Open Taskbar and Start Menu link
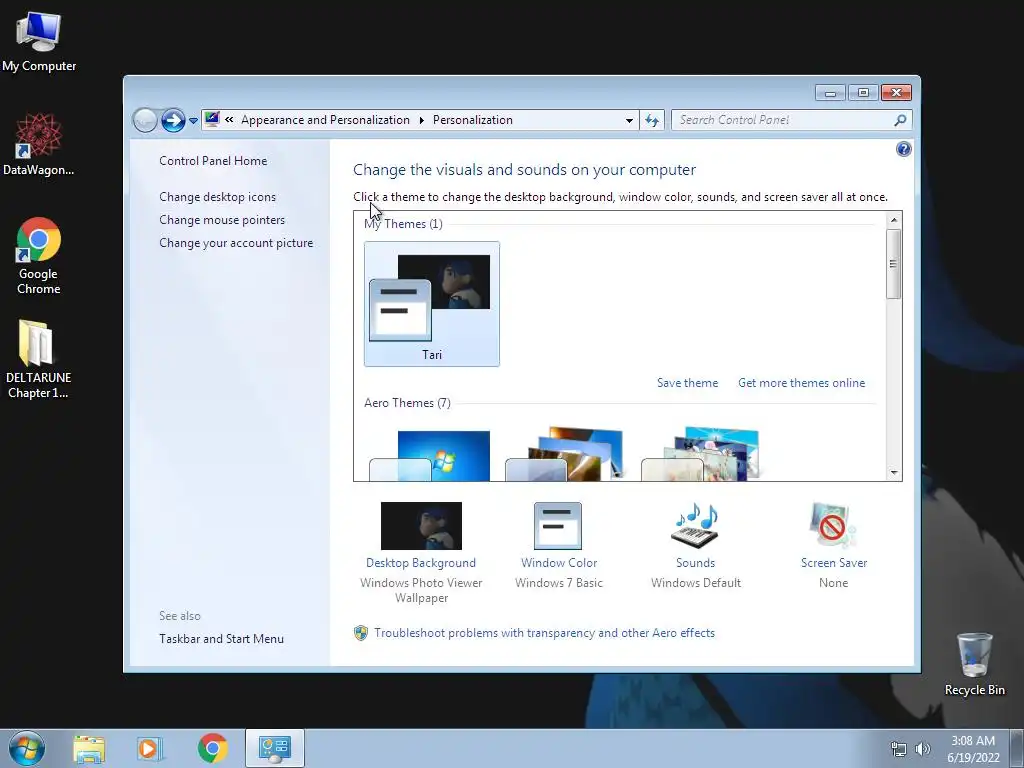 click(221, 639)
